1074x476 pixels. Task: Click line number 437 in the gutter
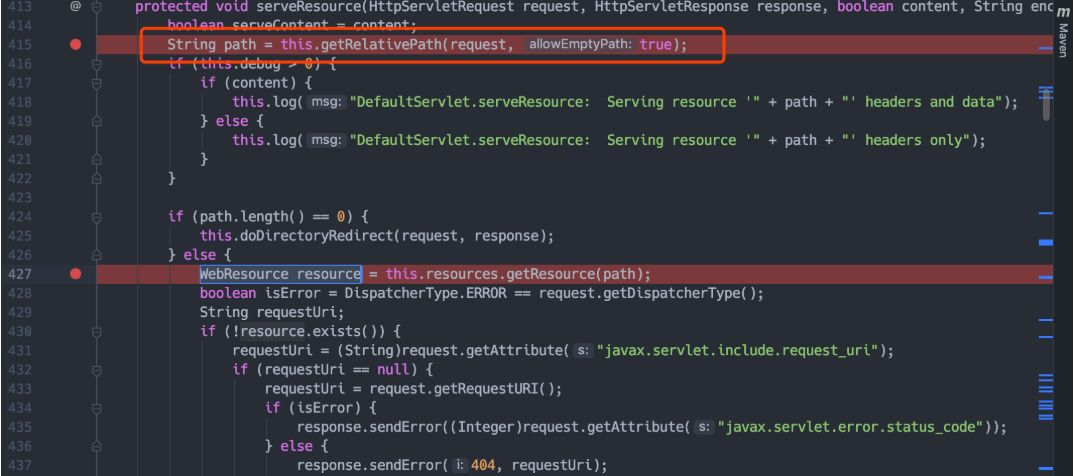coord(18,466)
